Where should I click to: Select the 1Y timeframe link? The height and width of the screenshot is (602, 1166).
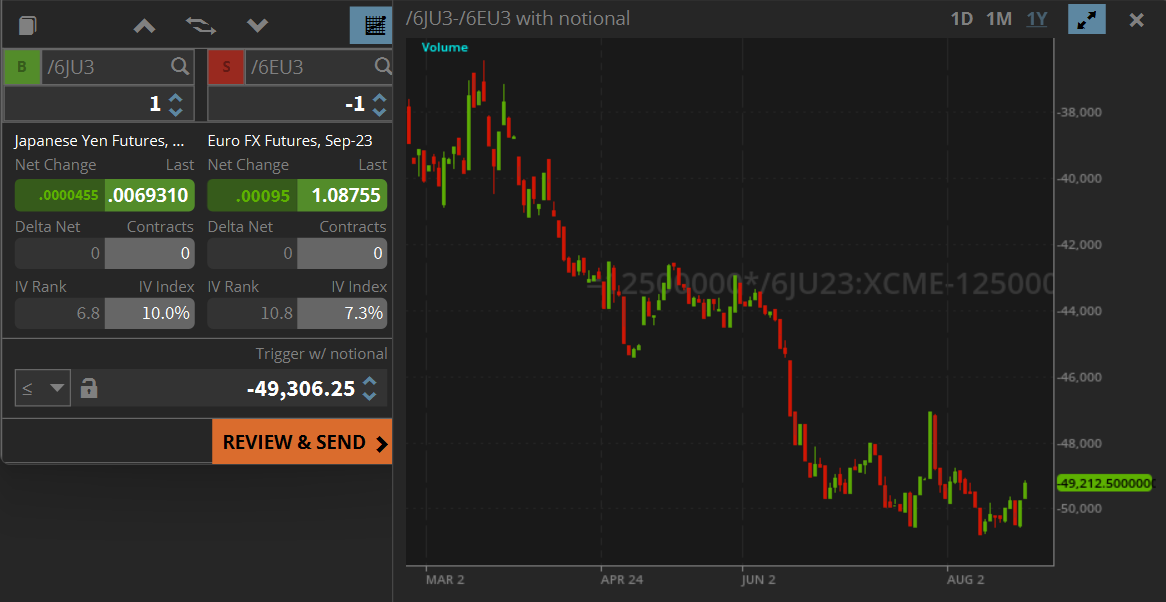[x=1036, y=18]
